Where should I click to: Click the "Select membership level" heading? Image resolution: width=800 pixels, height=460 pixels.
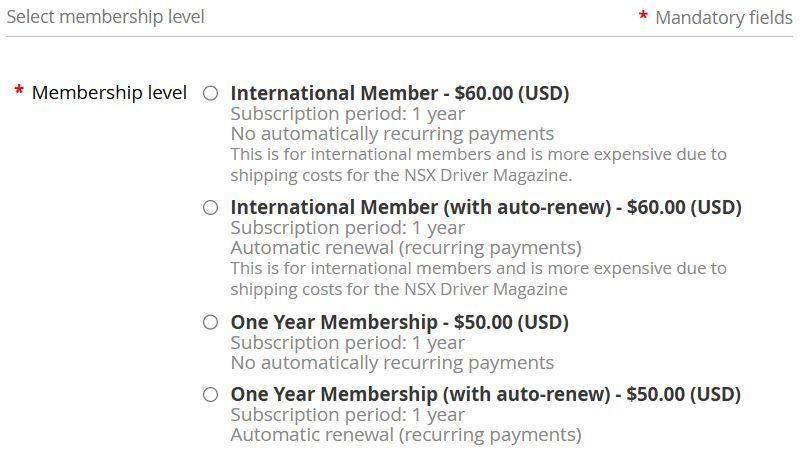(105, 17)
